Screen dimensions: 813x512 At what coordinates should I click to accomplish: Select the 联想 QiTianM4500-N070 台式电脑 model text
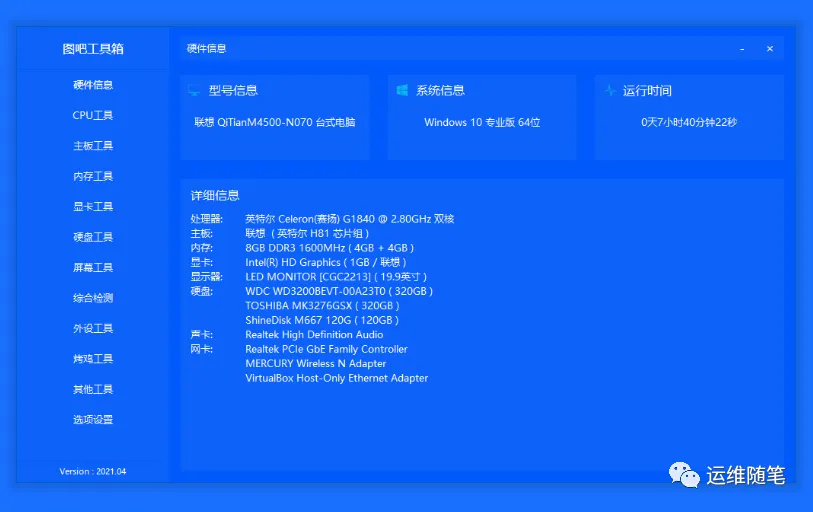275,122
